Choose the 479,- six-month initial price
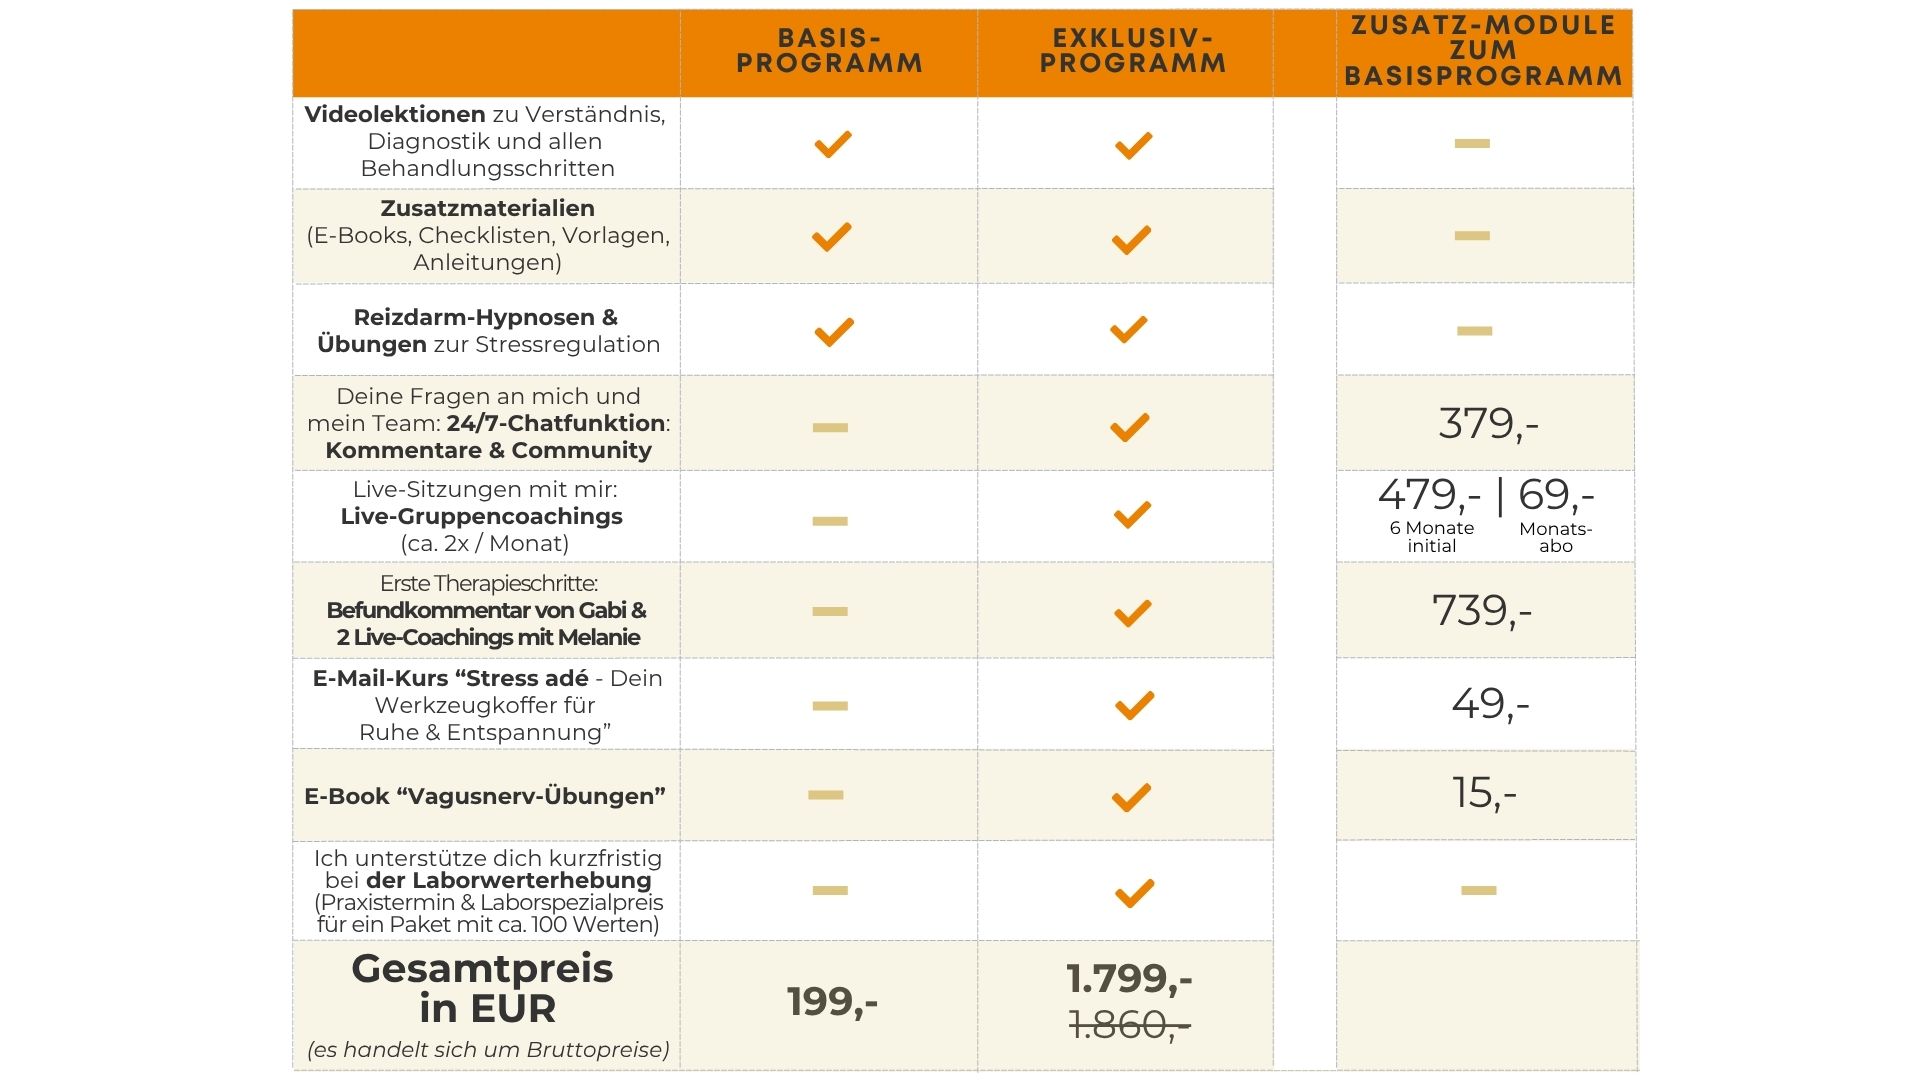 [x=1429, y=496]
